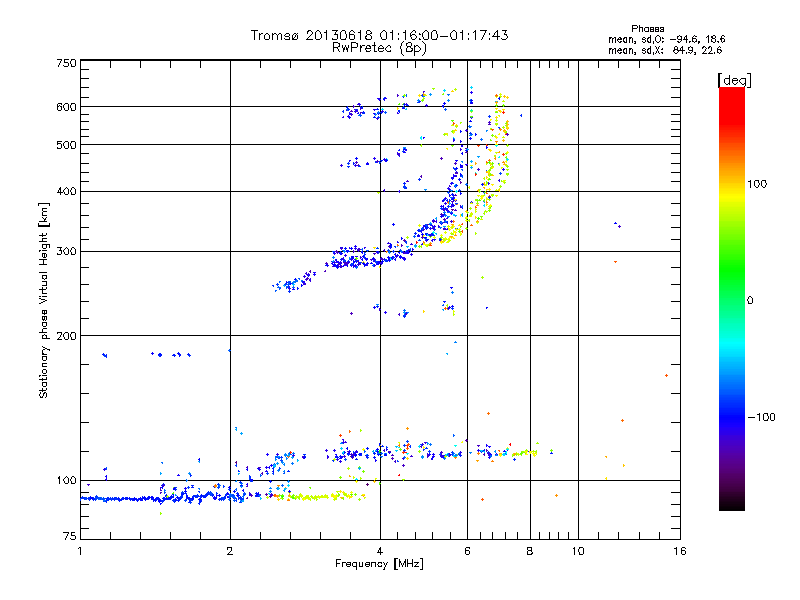Click the y-axis tick label '75'
This screenshot has width=800, height=600.
pyautogui.click(x=70, y=536)
